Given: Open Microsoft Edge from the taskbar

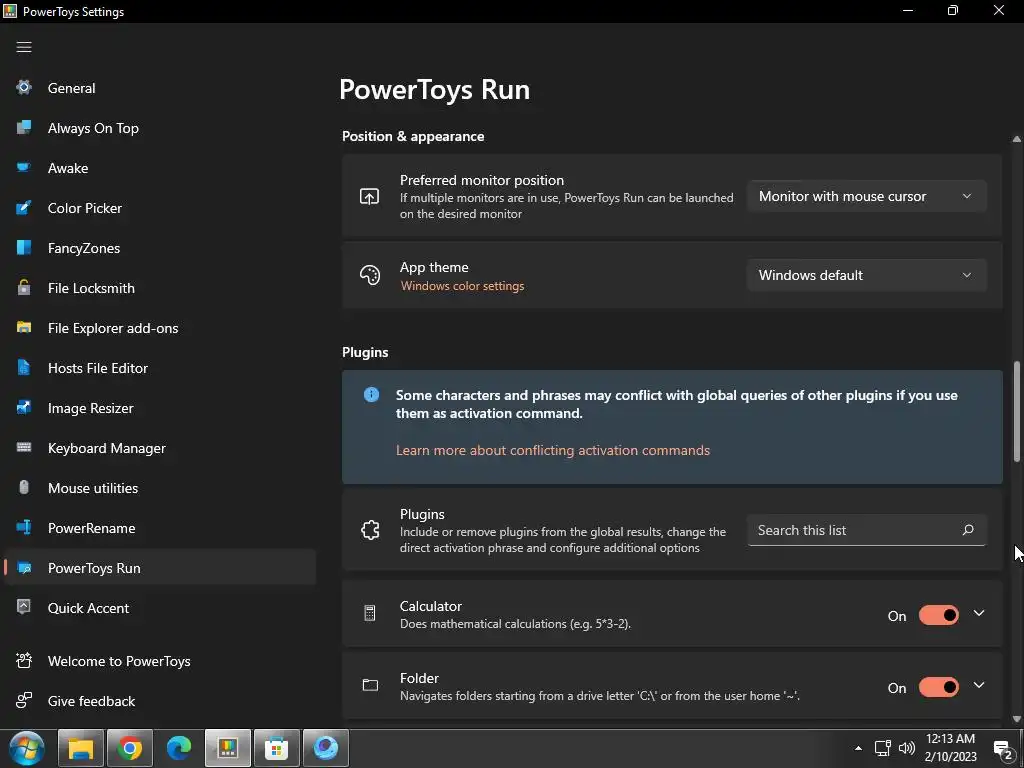Looking at the screenshot, I should coord(179,748).
